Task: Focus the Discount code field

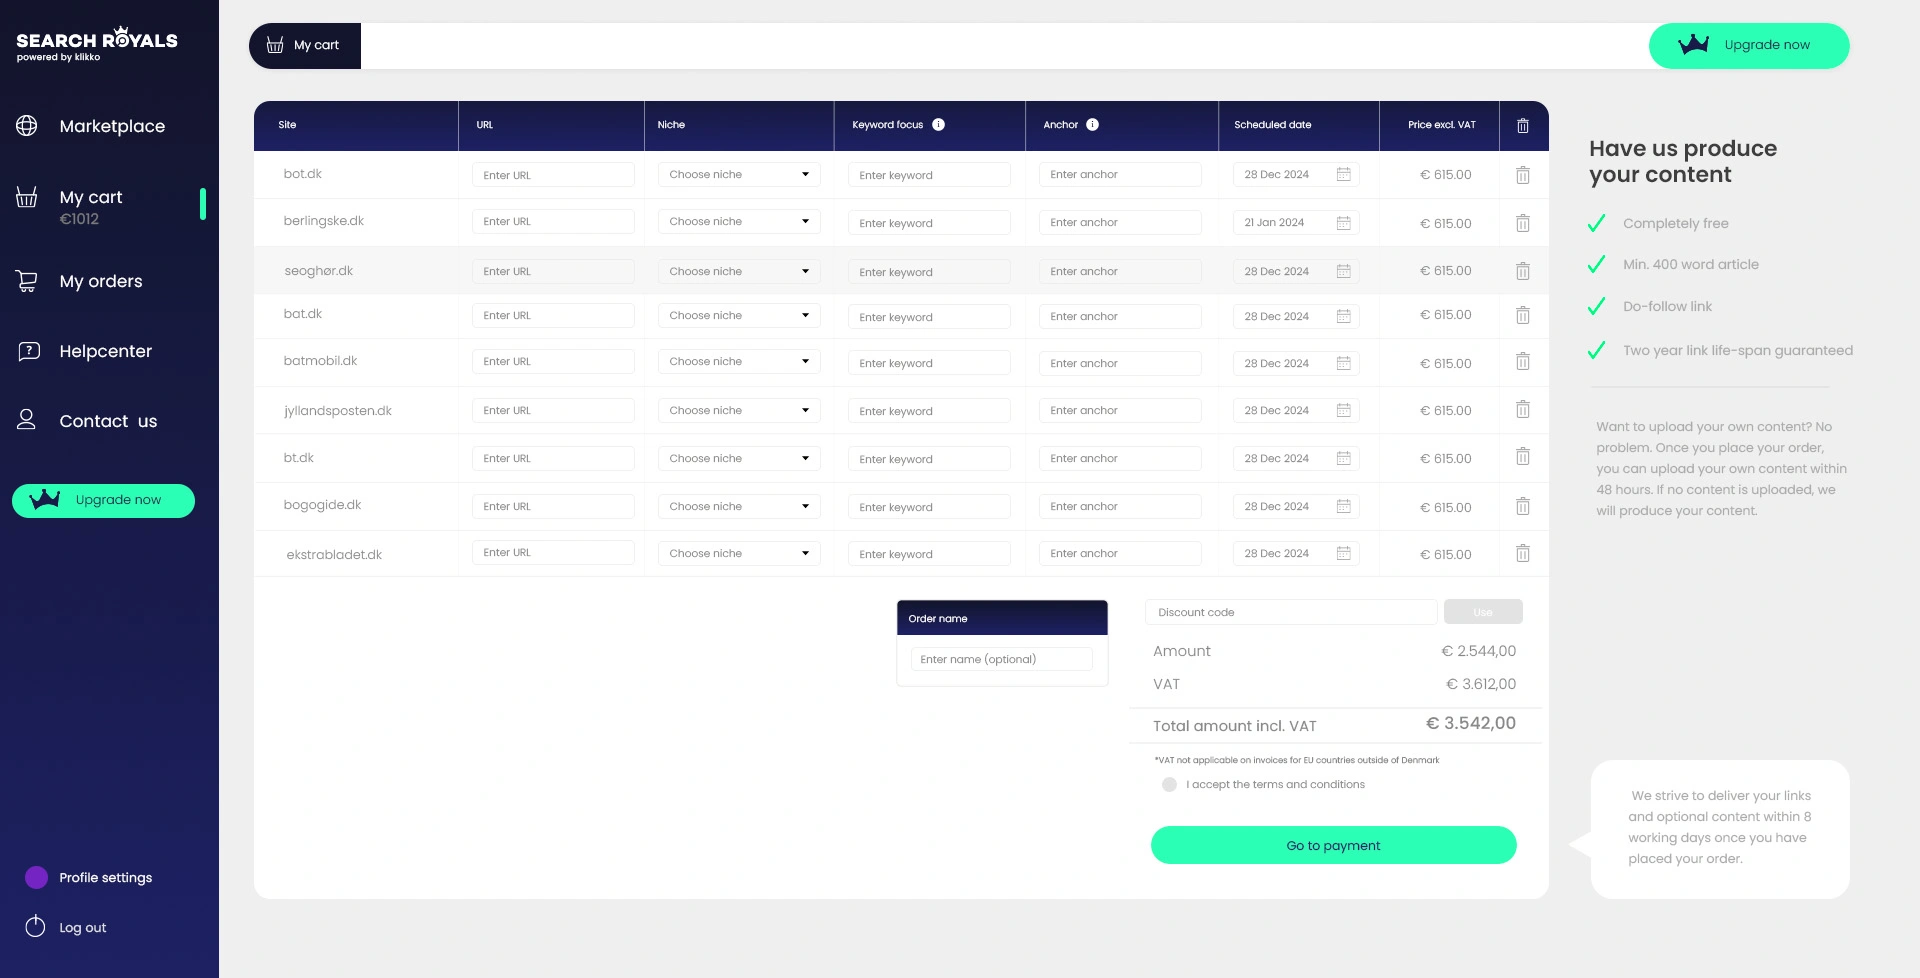Action: pyautogui.click(x=1291, y=612)
